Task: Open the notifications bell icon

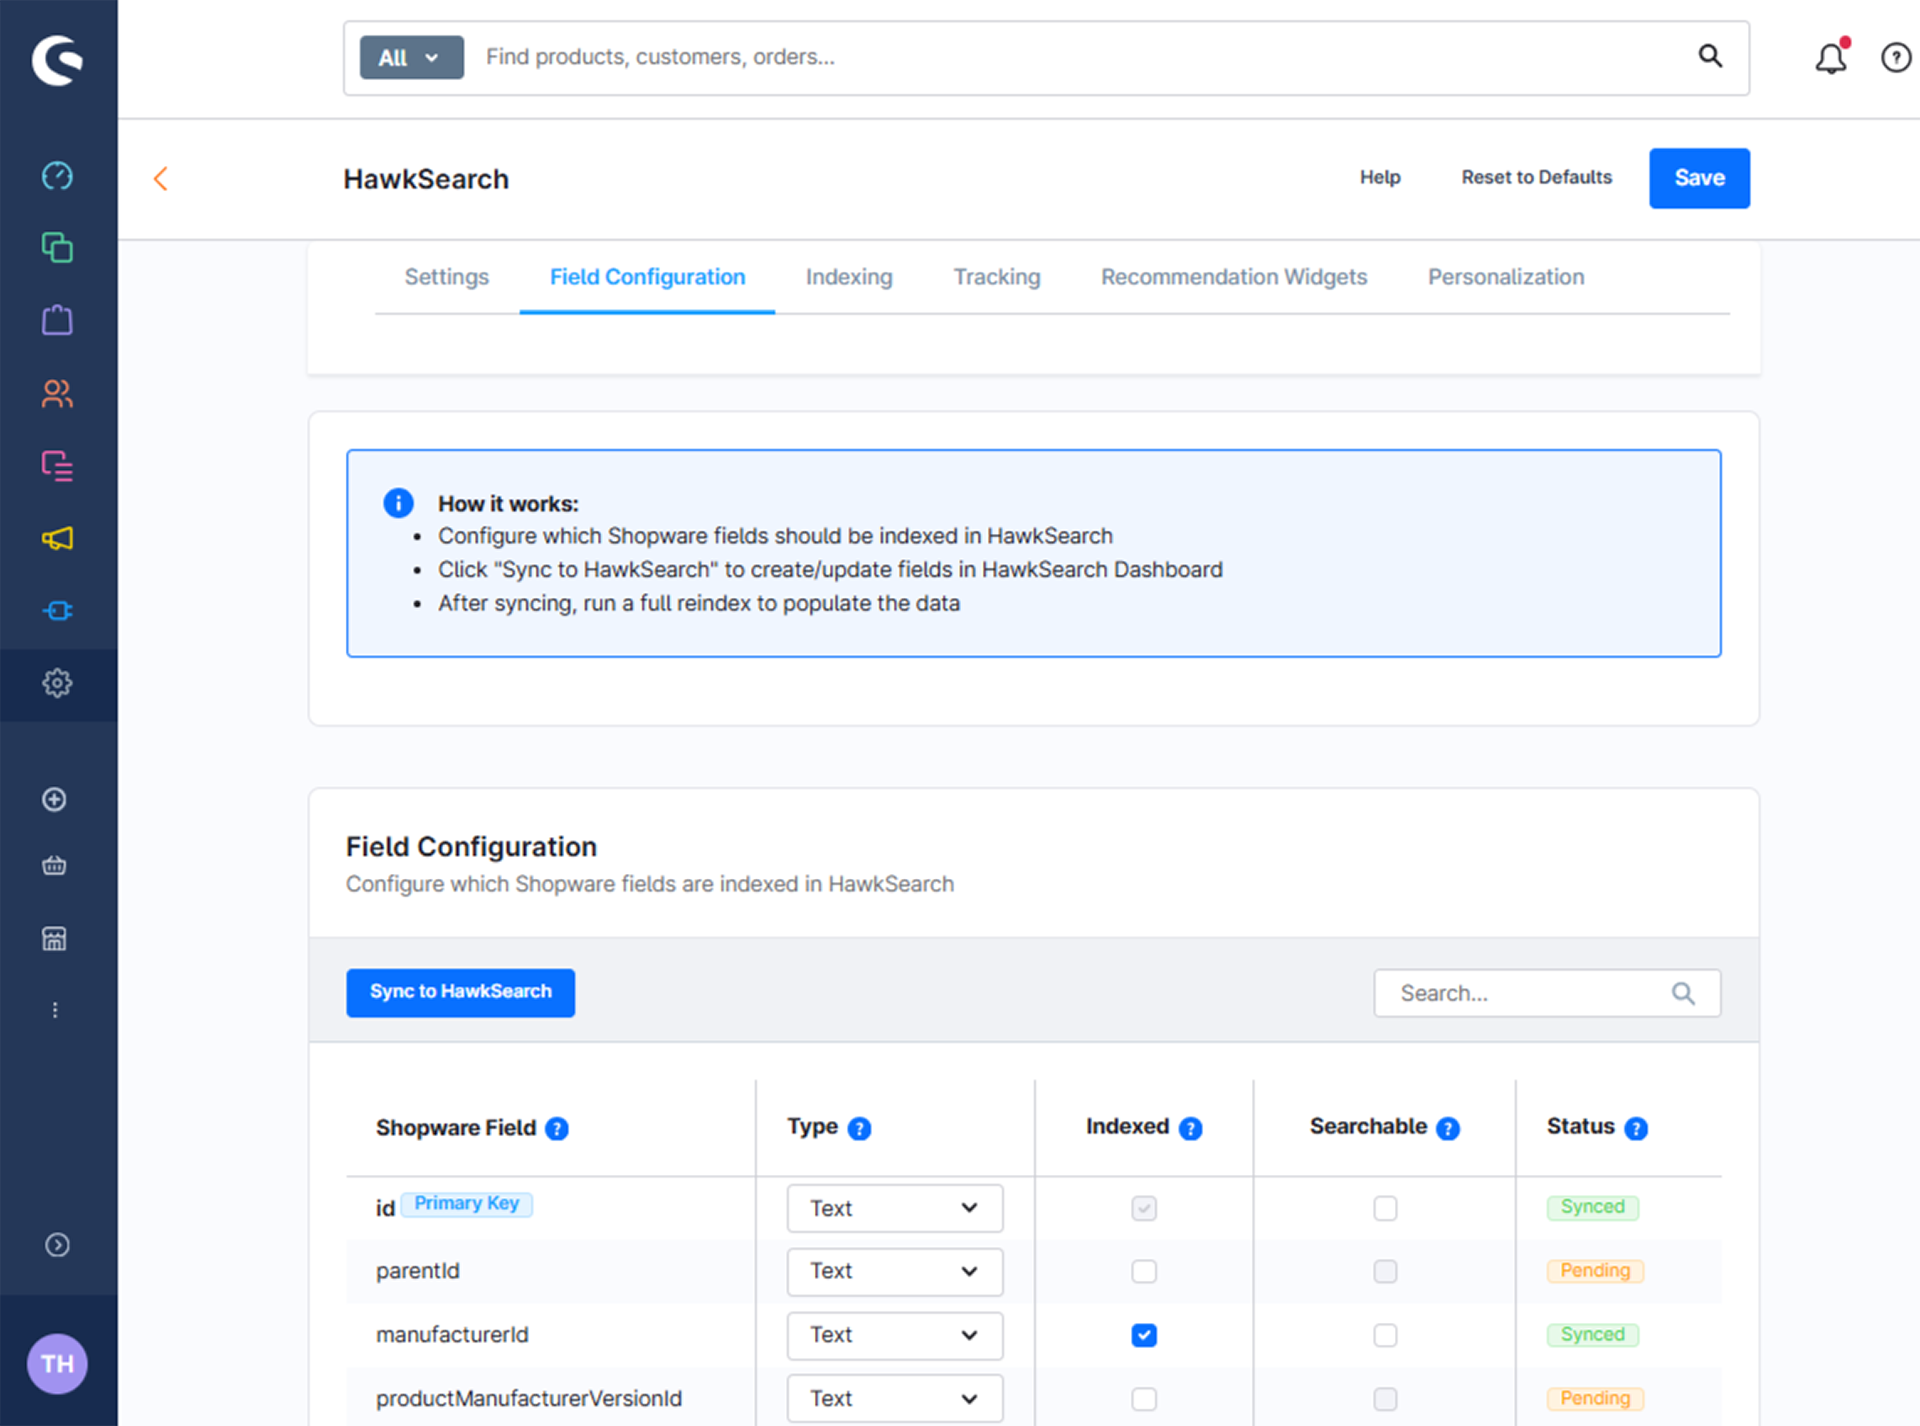Action: [x=1831, y=58]
